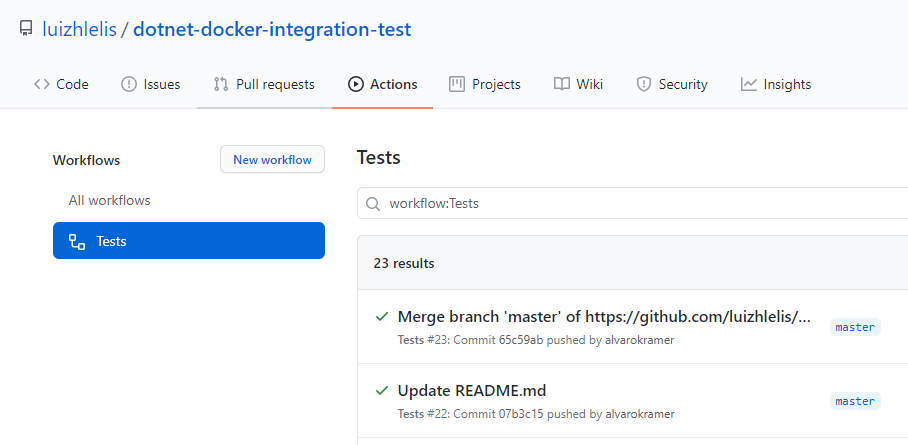This screenshot has height=445, width=908.
Task: Click success checkmark for Merge branch run
Action: point(382,316)
